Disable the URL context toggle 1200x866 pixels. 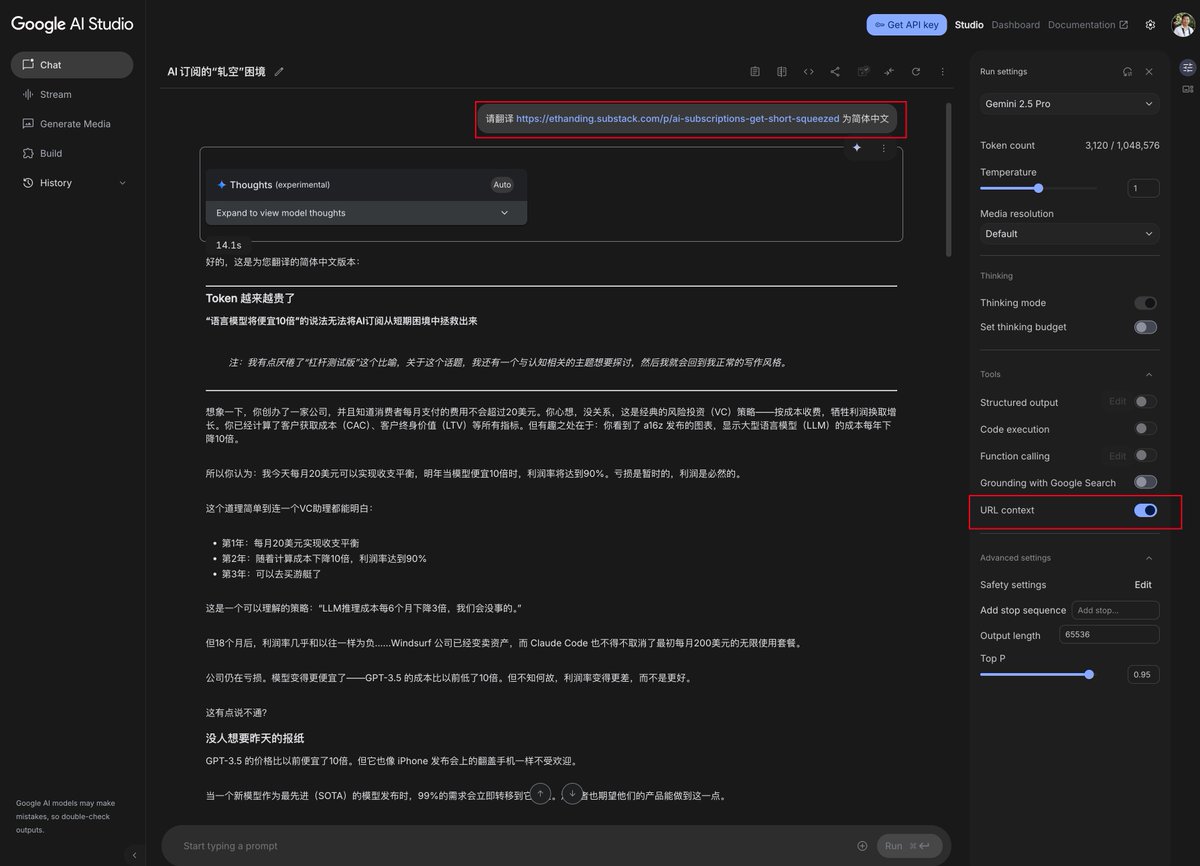point(1145,510)
